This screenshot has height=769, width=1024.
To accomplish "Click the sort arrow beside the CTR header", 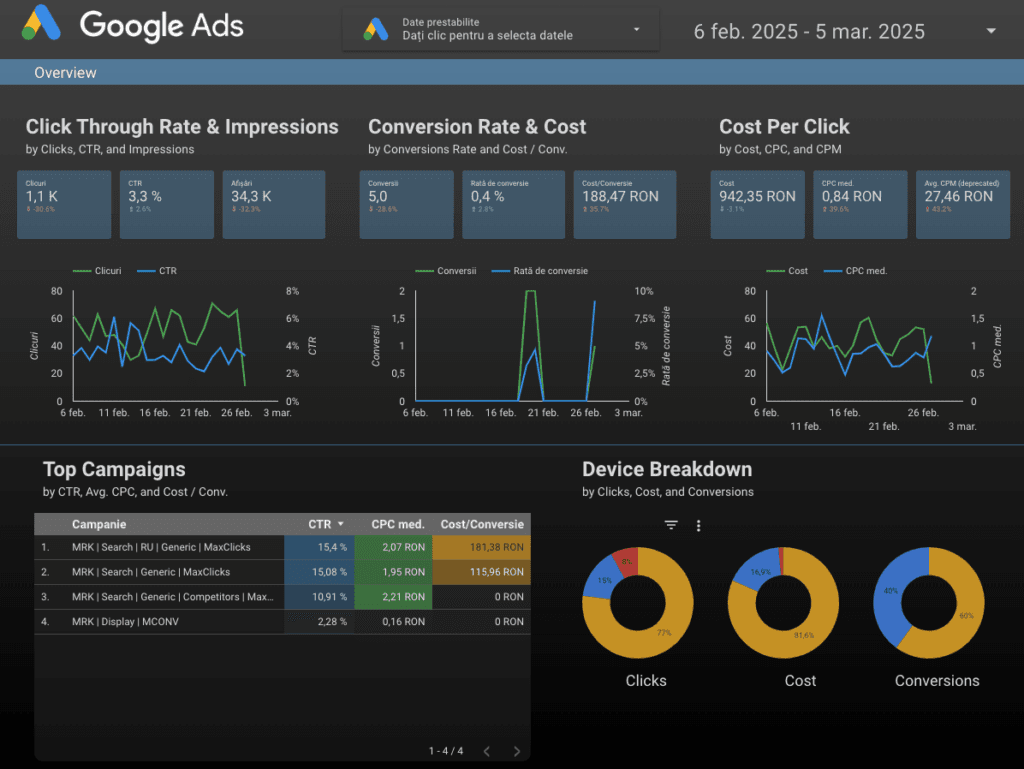I will click(x=340, y=524).
